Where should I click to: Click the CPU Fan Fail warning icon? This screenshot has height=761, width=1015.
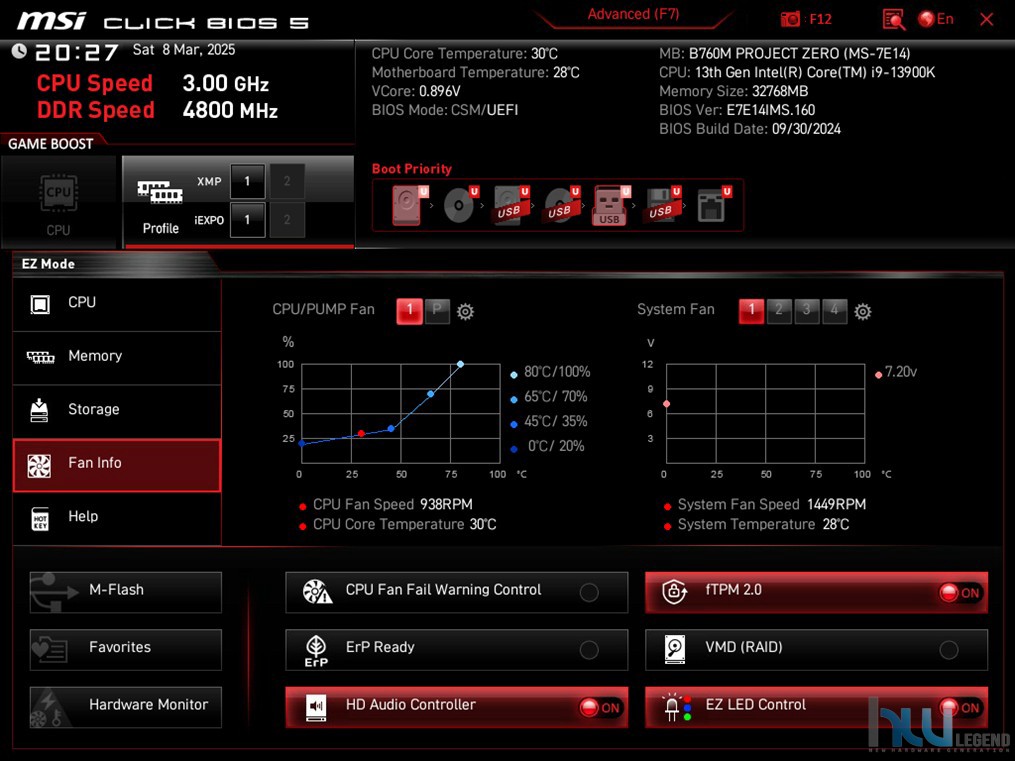click(x=317, y=591)
